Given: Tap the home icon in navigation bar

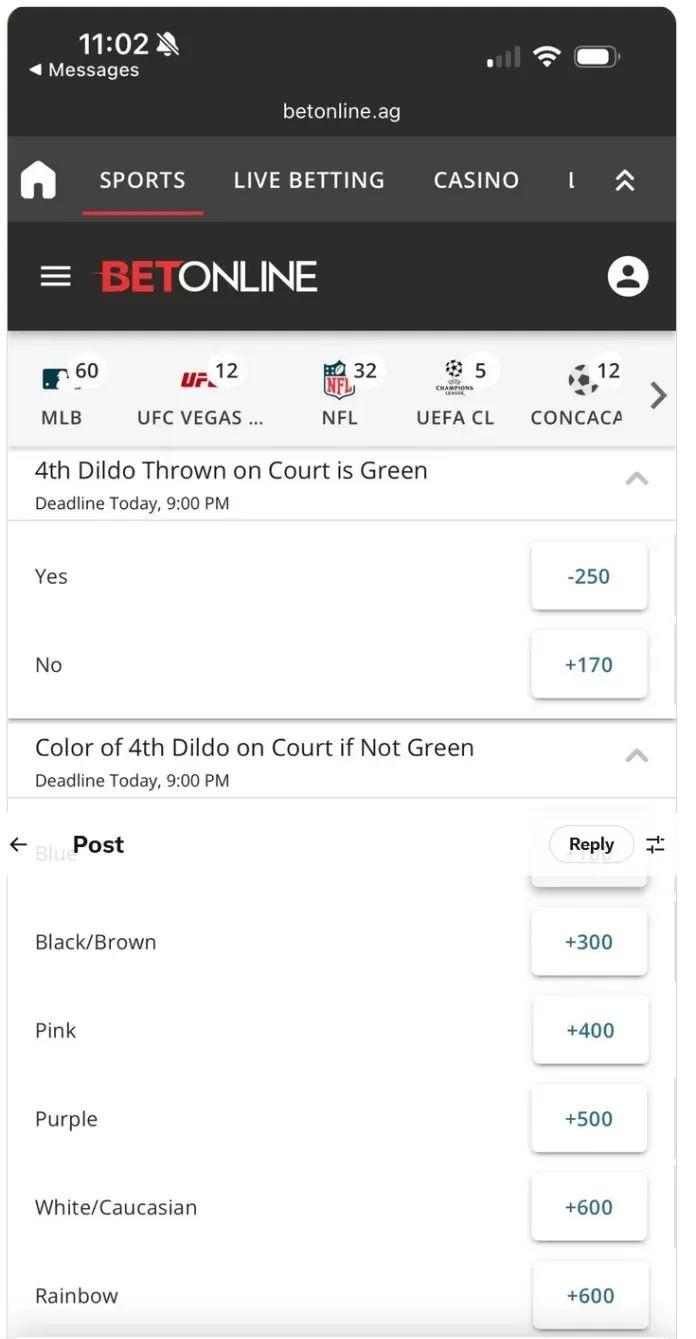Looking at the screenshot, I should [x=38, y=181].
